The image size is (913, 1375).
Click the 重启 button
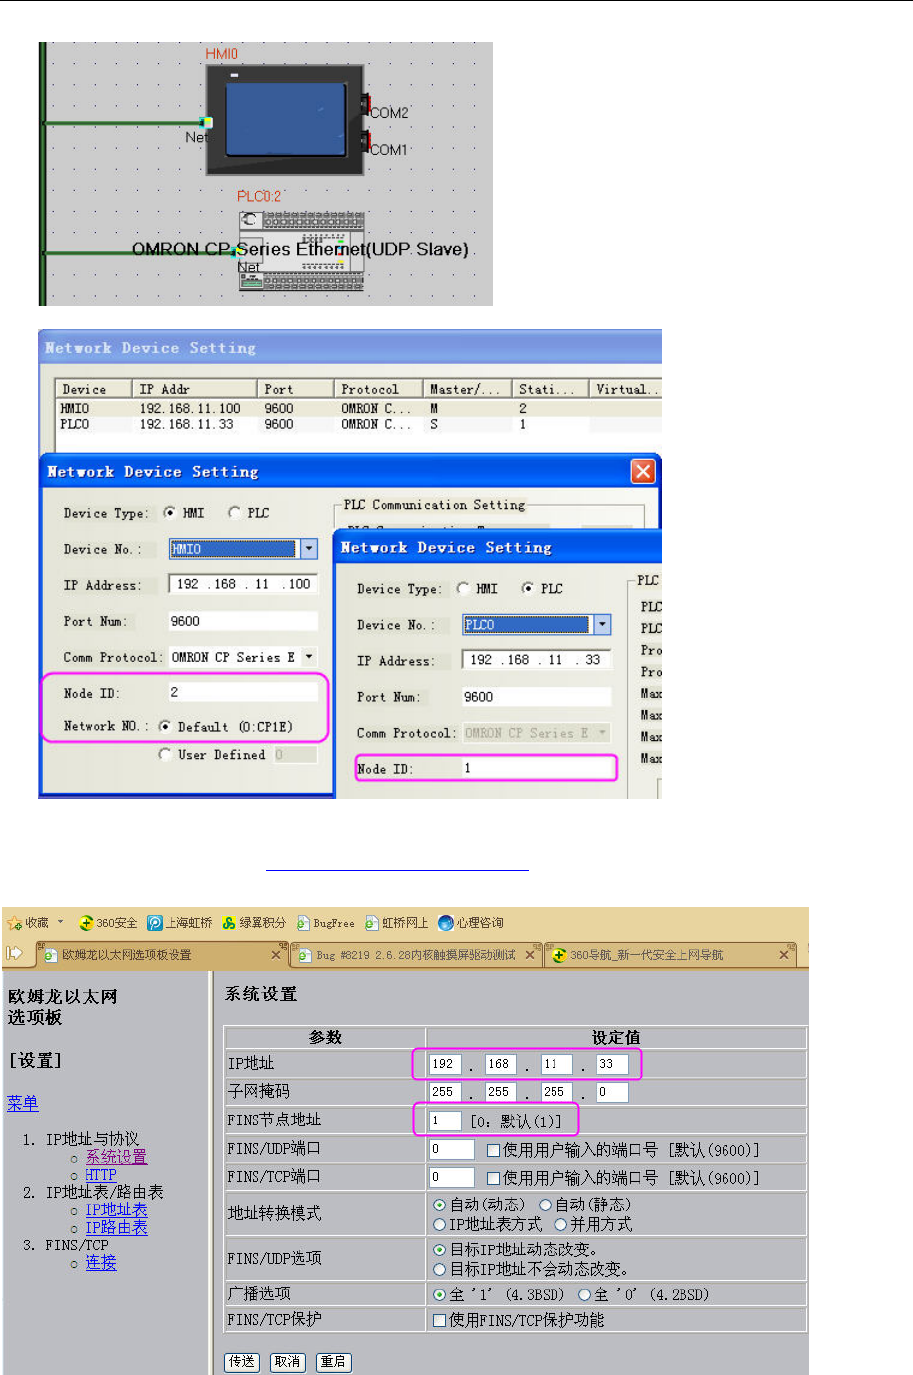pyautogui.click(x=334, y=1361)
